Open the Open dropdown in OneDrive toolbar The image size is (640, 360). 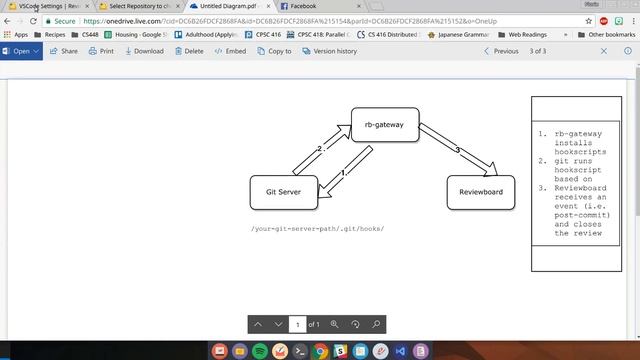pos(21,51)
